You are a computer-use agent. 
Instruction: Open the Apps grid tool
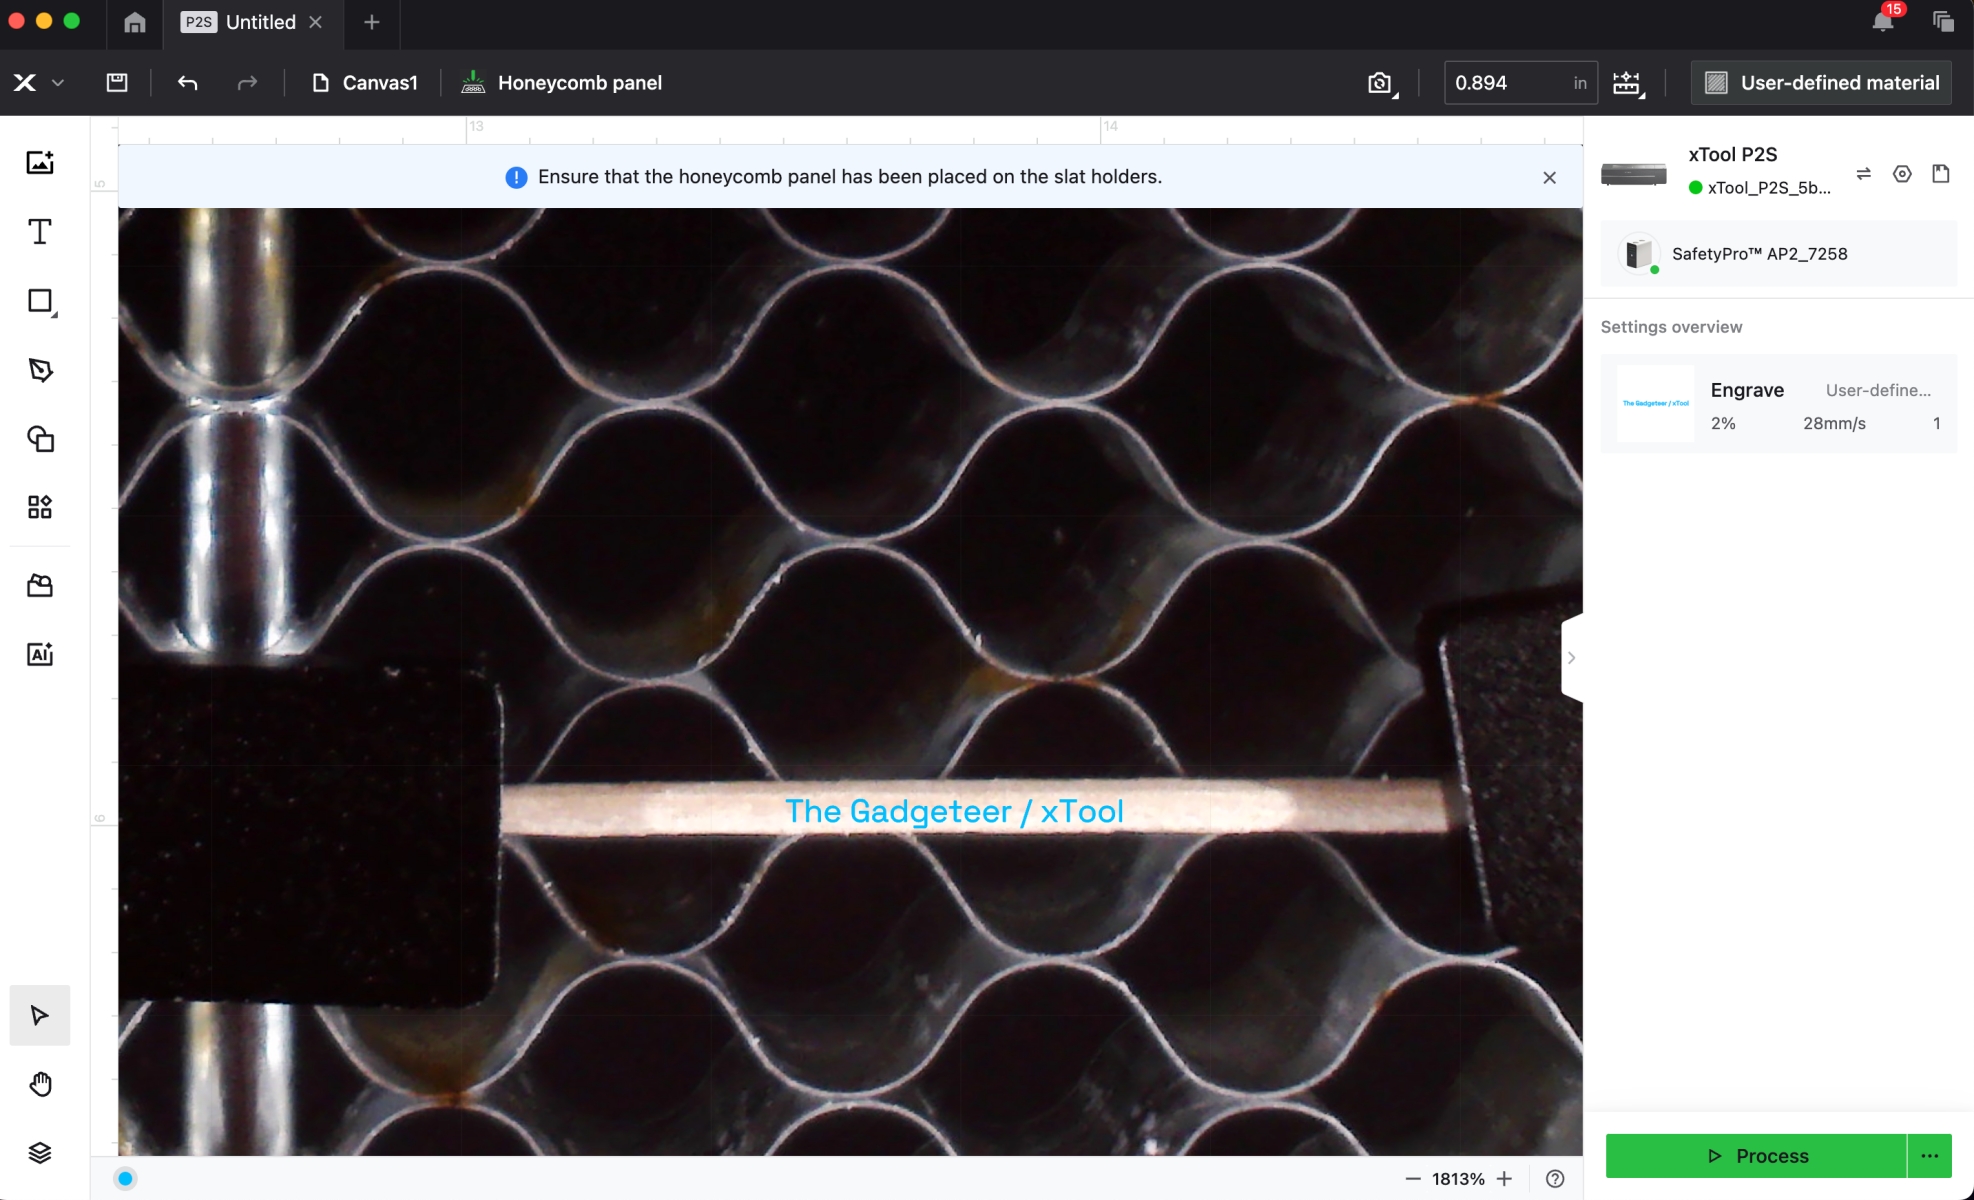(x=40, y=507)
